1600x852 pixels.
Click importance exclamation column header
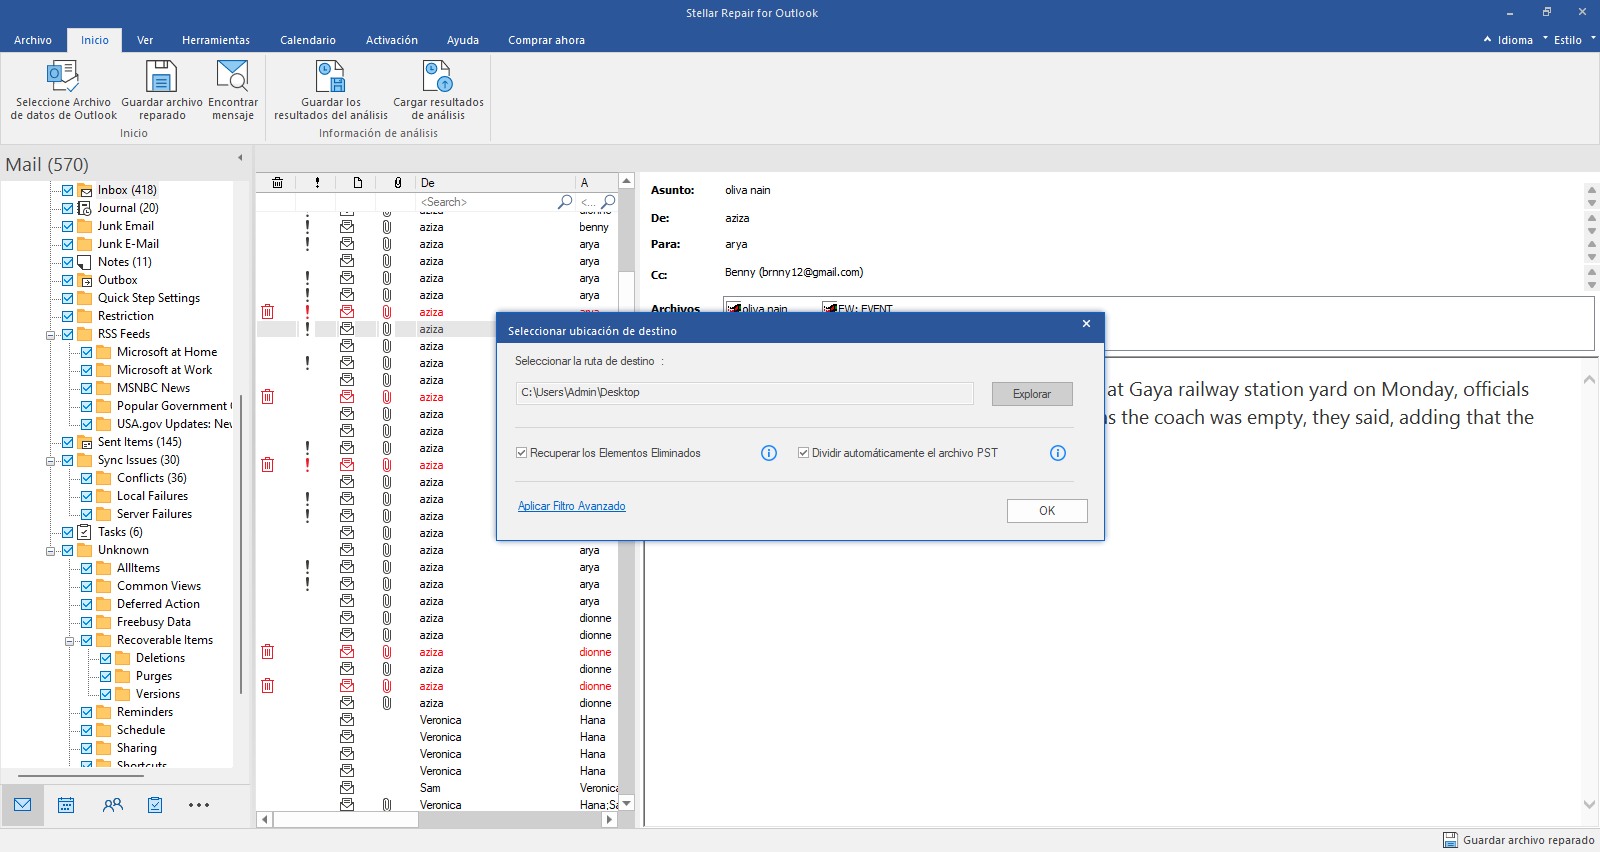pyautogui.click(x=317, y=182)
